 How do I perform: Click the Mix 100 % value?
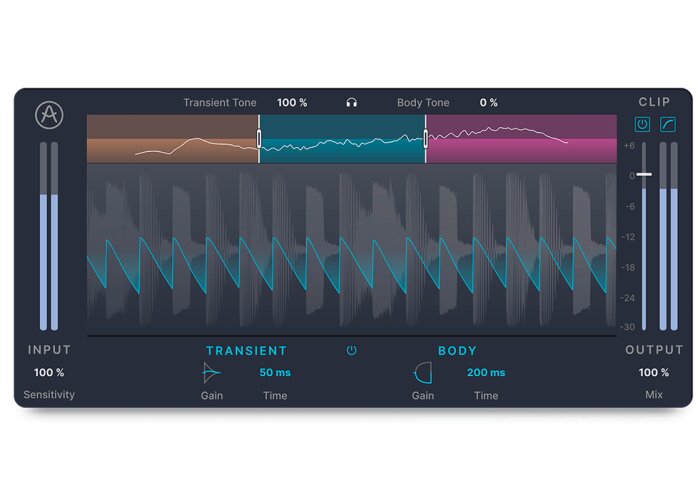tap(654, 372)
